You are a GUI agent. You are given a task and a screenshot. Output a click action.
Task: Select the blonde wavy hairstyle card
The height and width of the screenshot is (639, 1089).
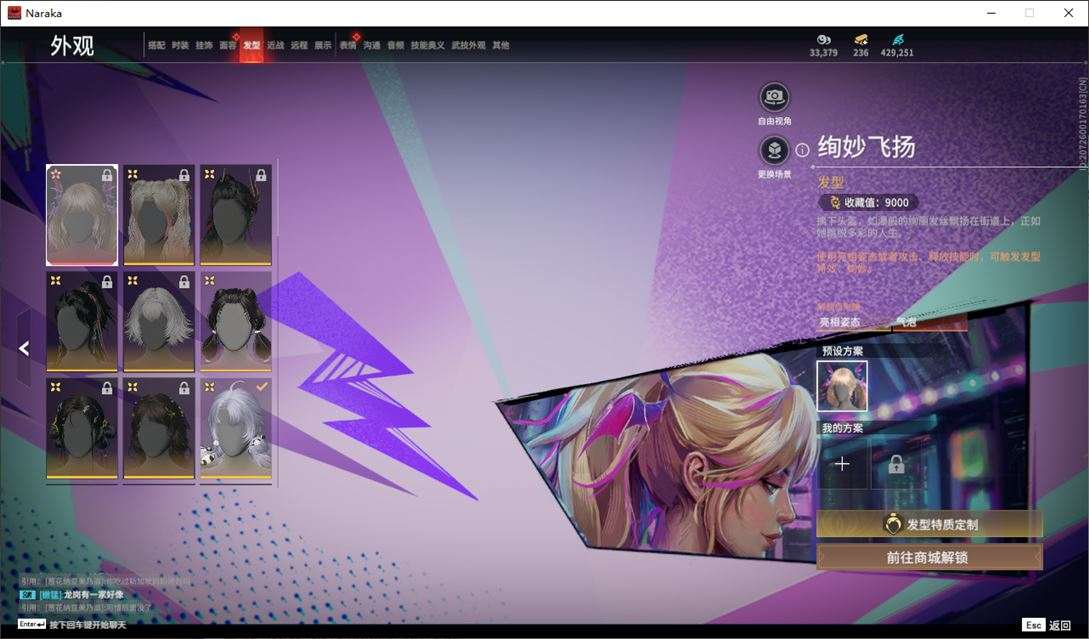click(82, 215)
